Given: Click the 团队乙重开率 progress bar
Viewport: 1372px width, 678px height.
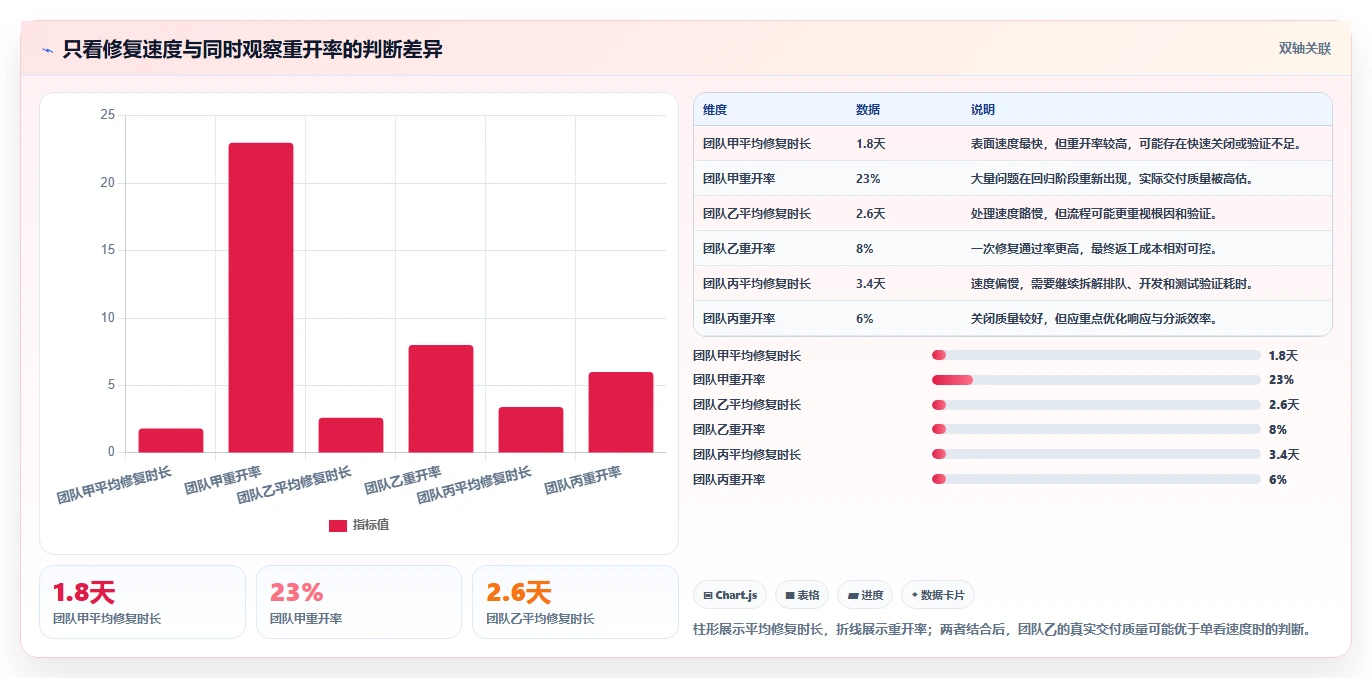Looking at the screenshot, I should [1096, 430].
